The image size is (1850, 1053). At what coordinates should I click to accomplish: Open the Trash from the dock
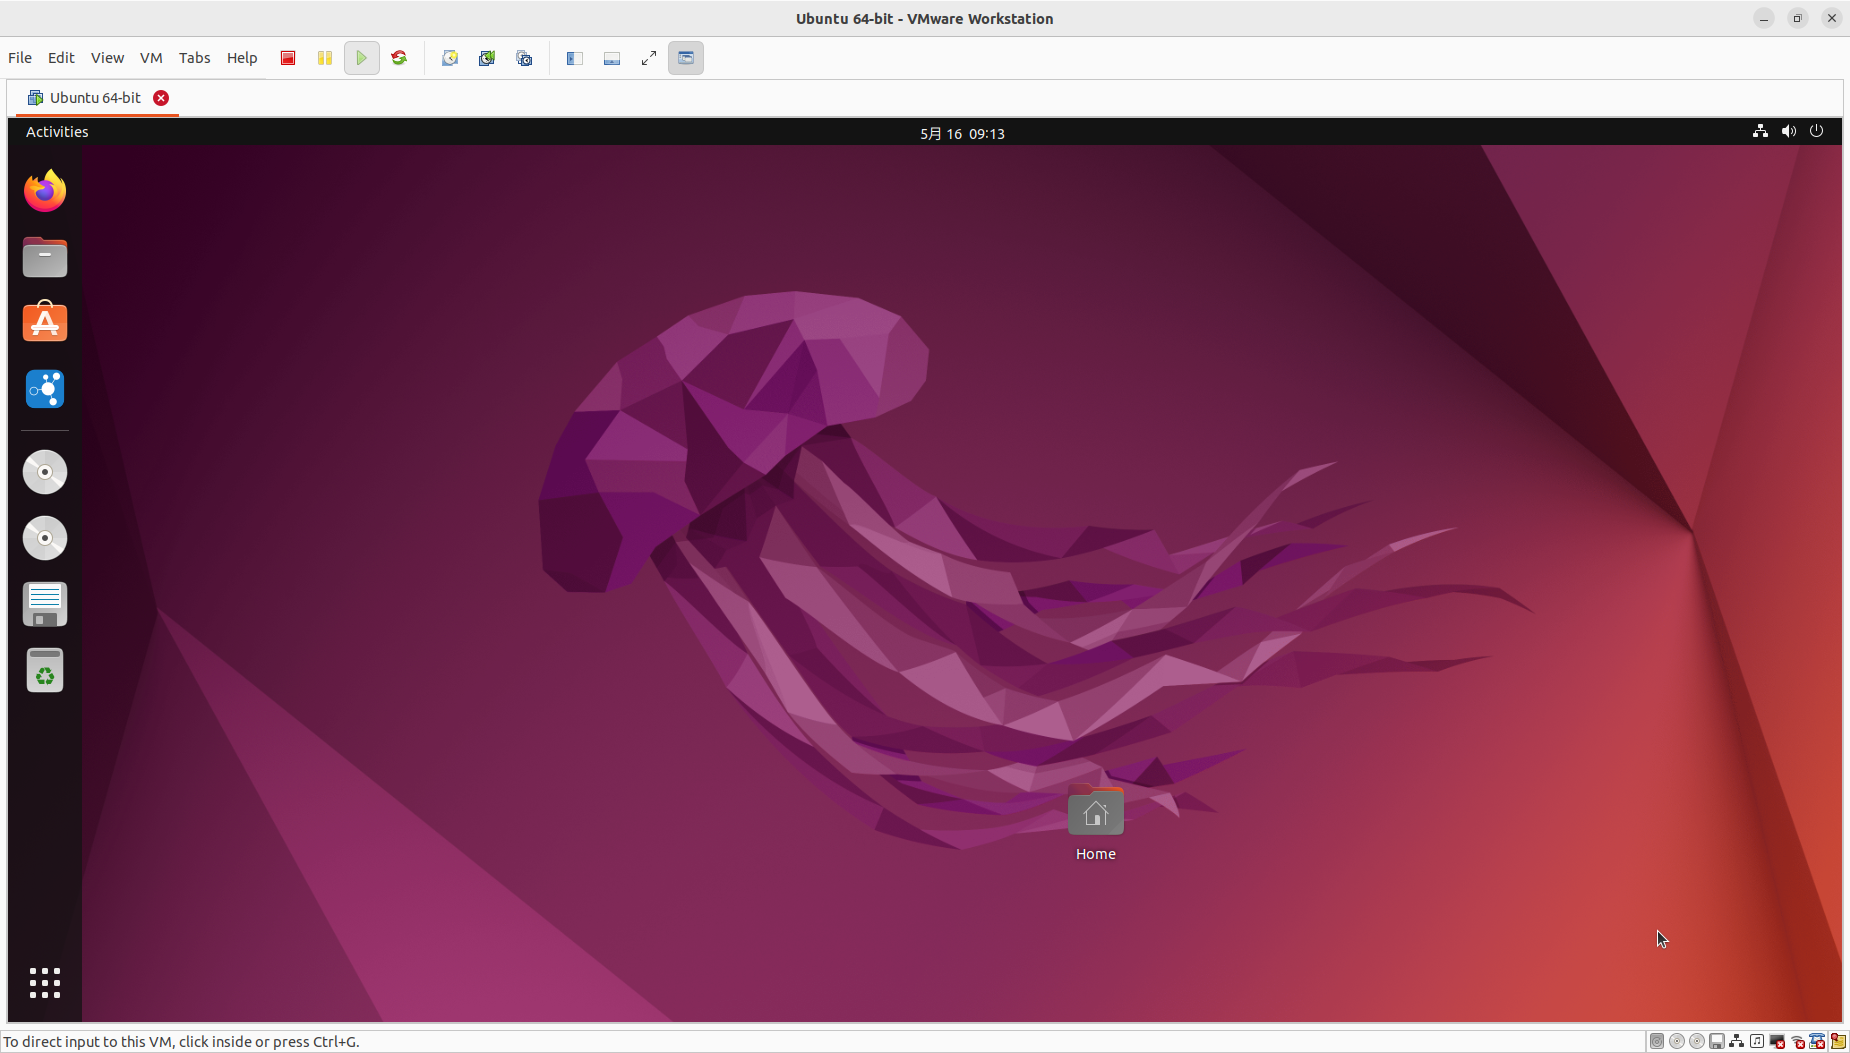click(45, 670)
